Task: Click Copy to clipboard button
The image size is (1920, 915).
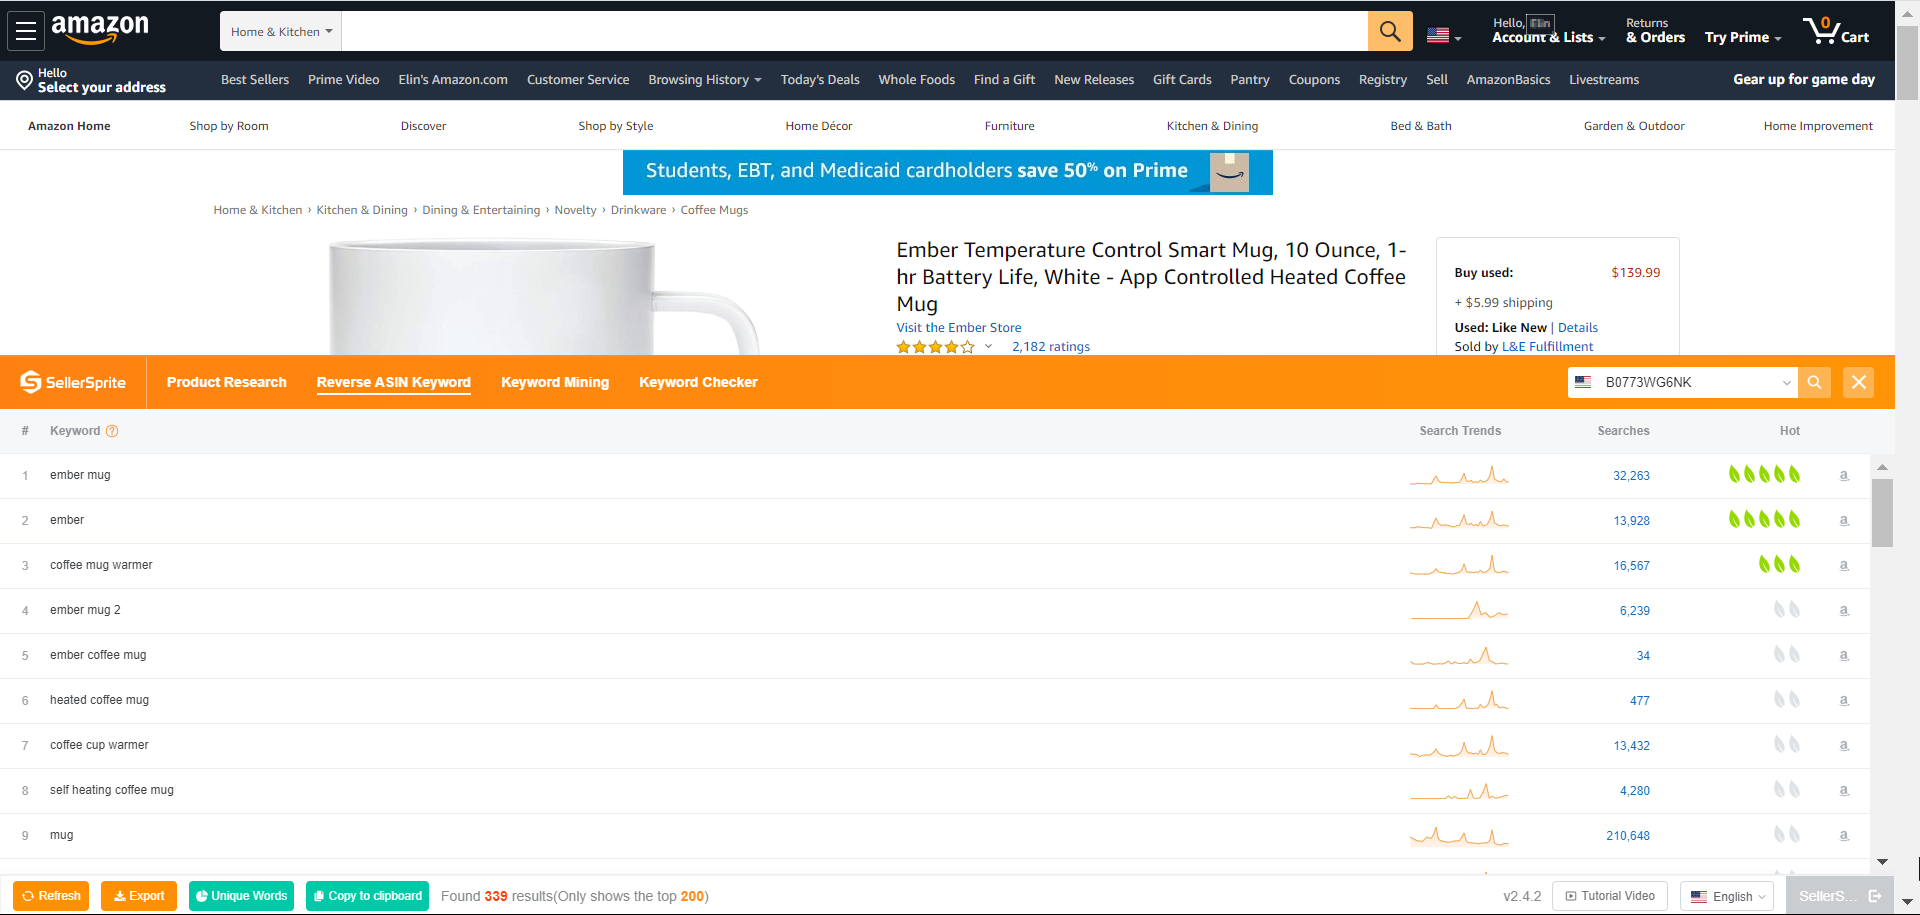Action: [x=368, y=896]
